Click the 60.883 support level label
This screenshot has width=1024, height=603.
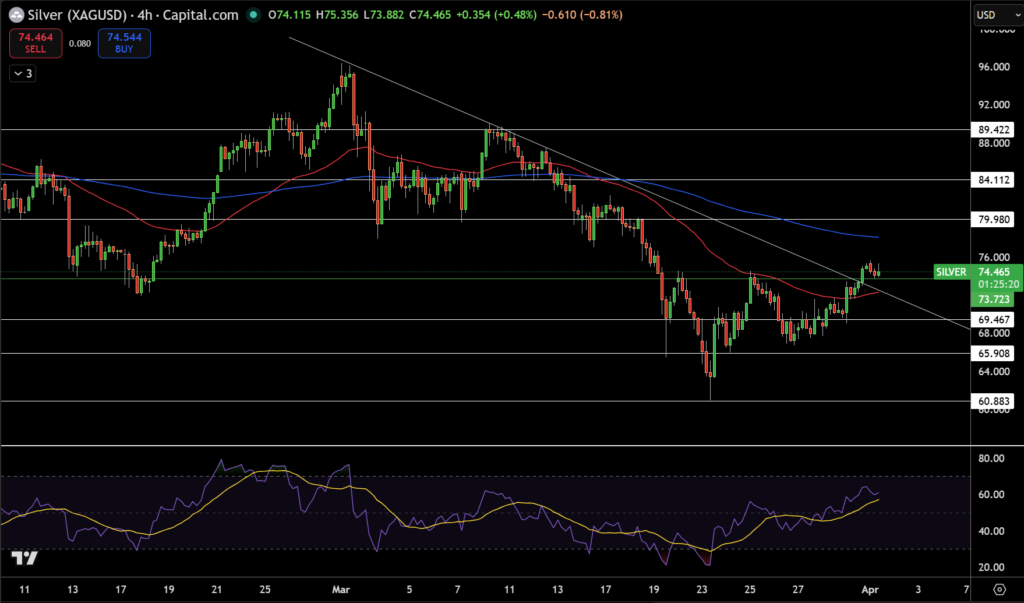[x=994, y=401]
